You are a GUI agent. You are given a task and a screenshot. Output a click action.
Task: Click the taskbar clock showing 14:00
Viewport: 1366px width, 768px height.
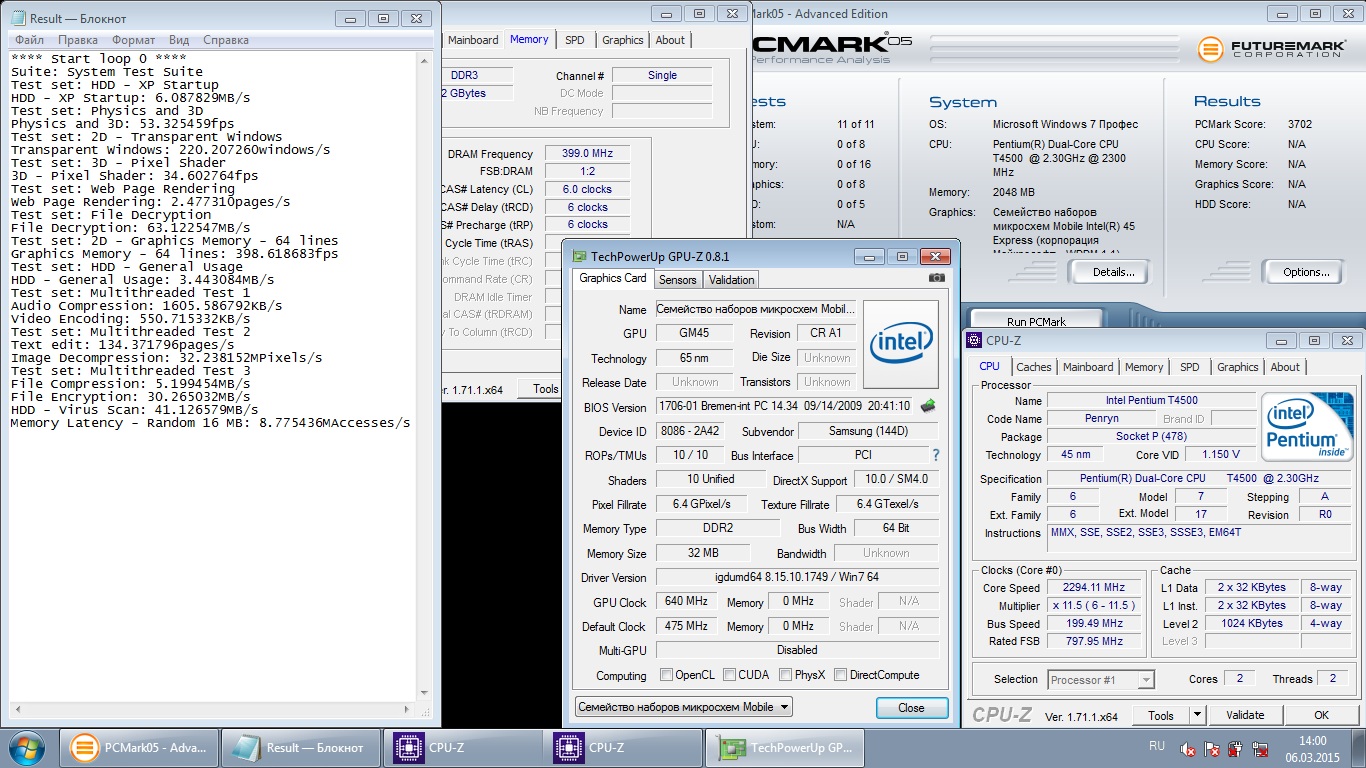click(1314, 748)
